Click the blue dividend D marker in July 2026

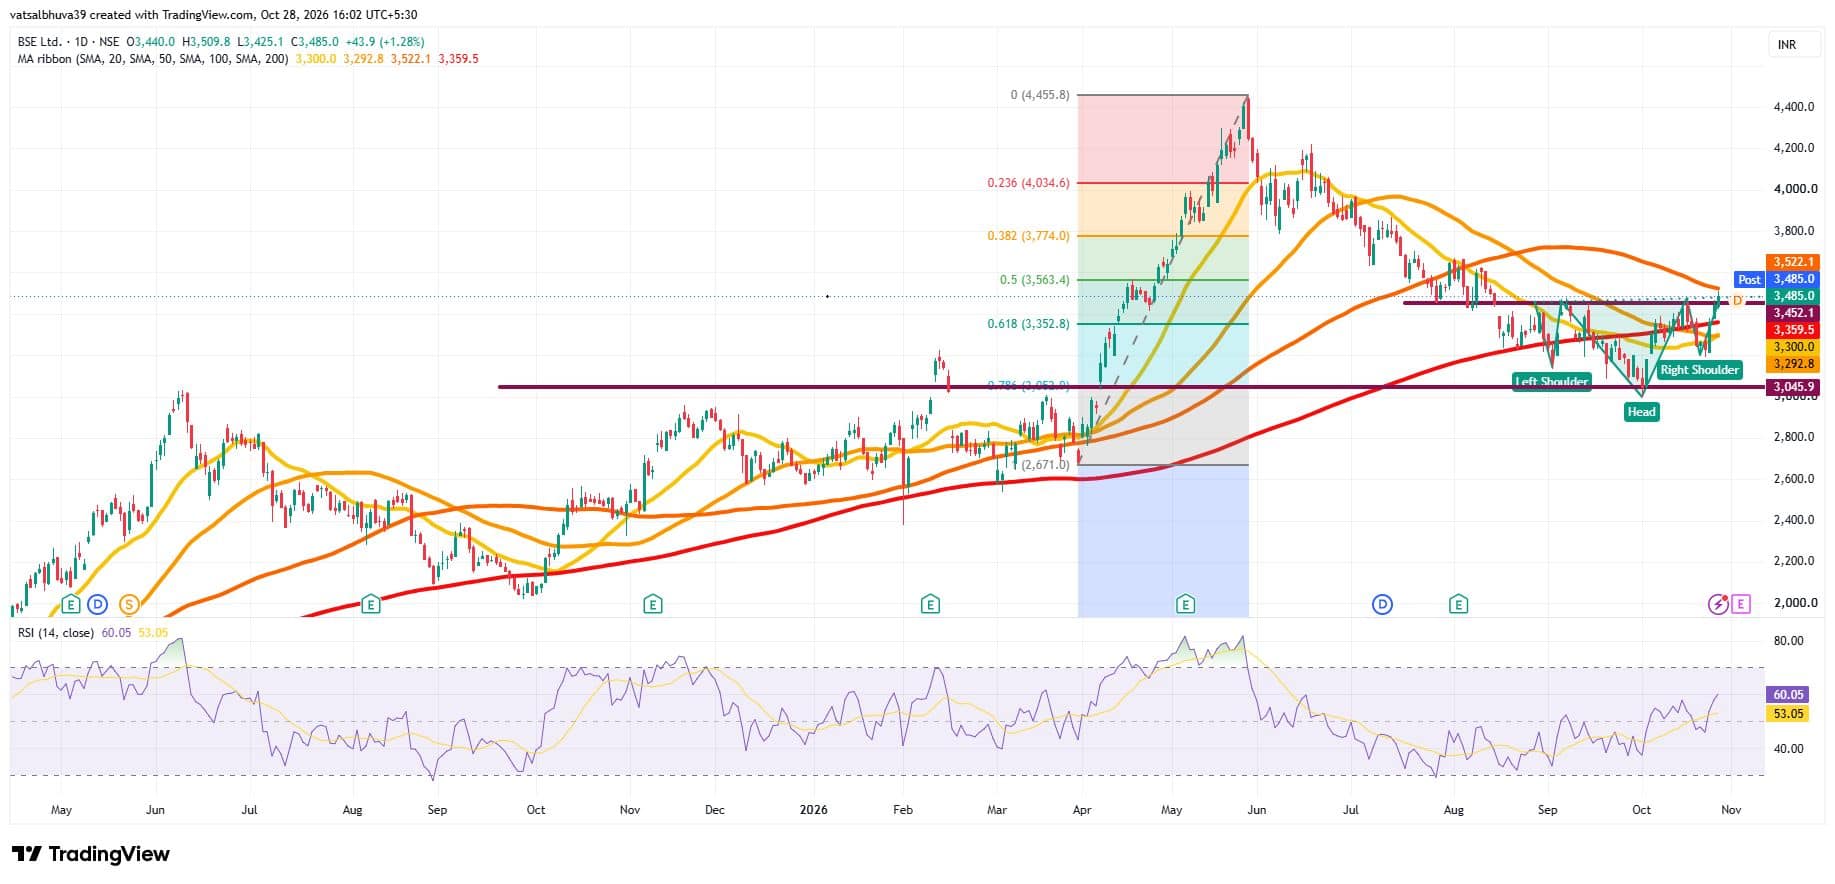pyautogui.click(x=1382, y=604)
